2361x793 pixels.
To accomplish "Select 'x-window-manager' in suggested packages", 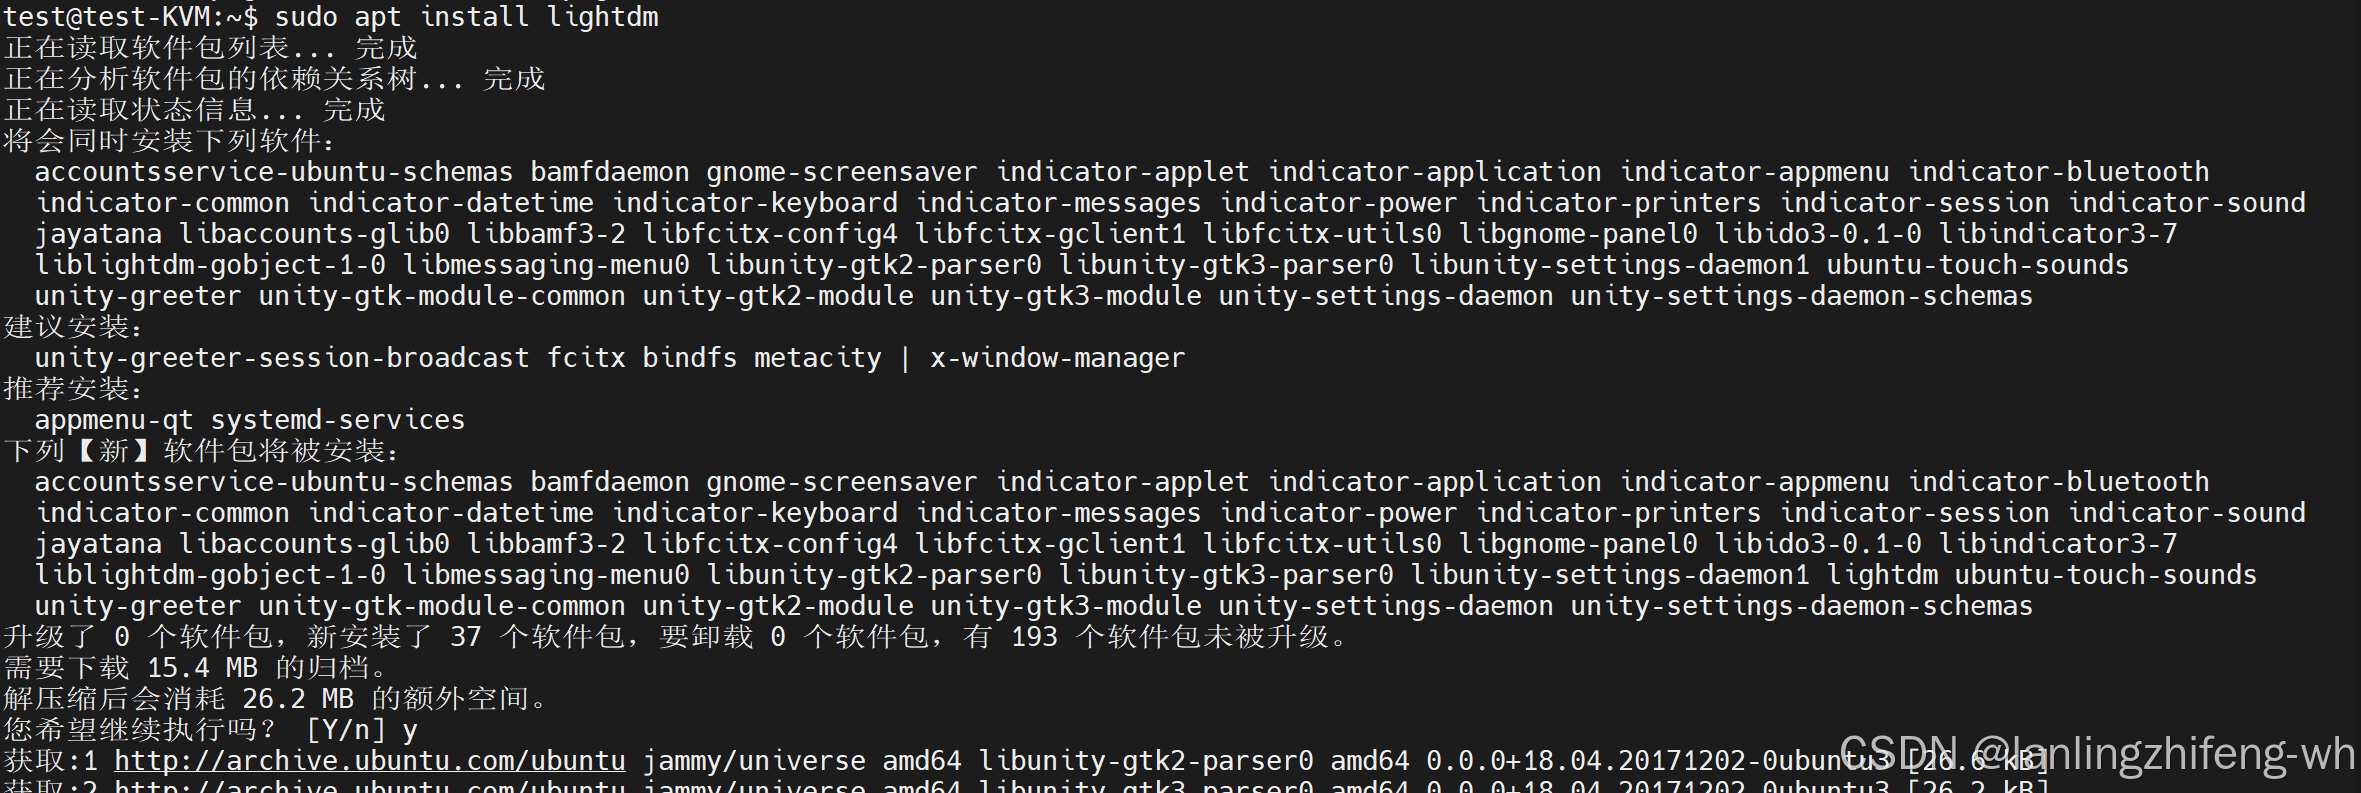I will tap(1058, 358).
